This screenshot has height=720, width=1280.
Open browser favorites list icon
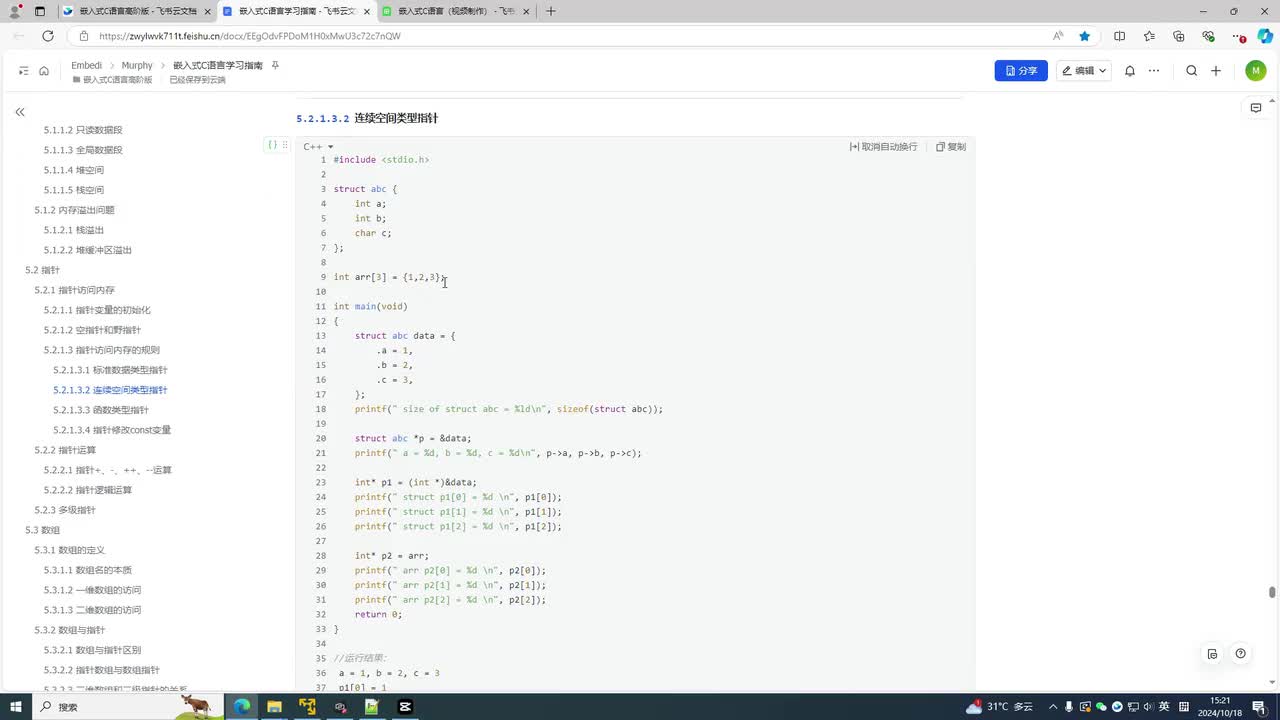coord(1150,36)
